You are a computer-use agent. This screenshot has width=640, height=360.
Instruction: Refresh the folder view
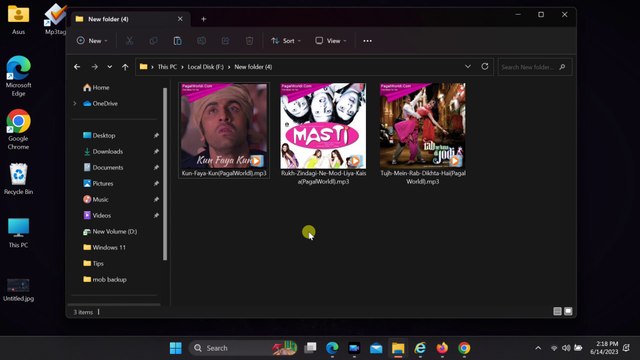point(484,67)
